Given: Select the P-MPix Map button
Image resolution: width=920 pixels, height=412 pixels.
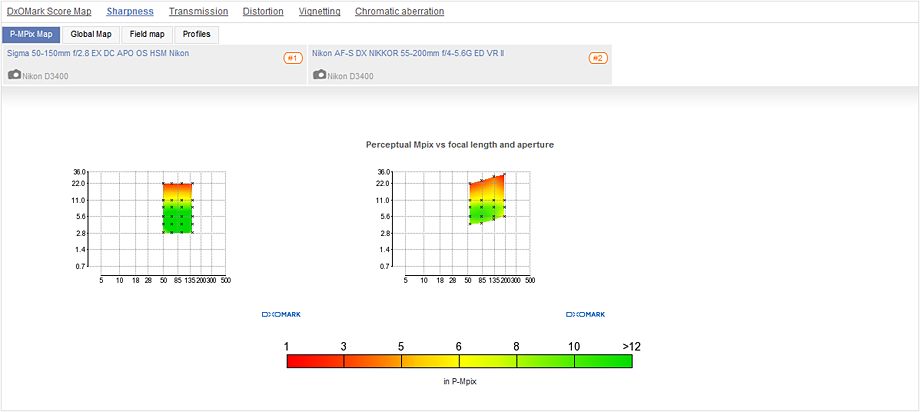Looking at the screenshot, I should [31, 35].
